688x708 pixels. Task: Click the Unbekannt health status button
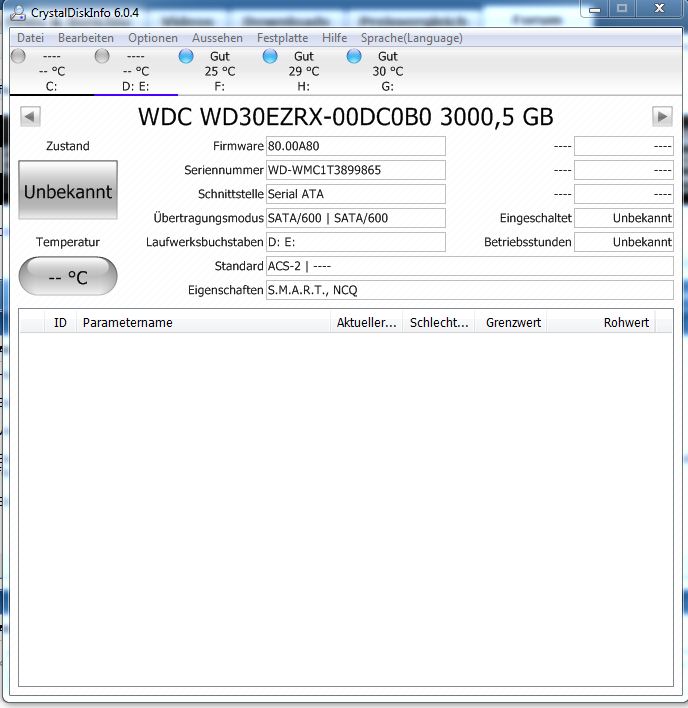pos(68,190)
